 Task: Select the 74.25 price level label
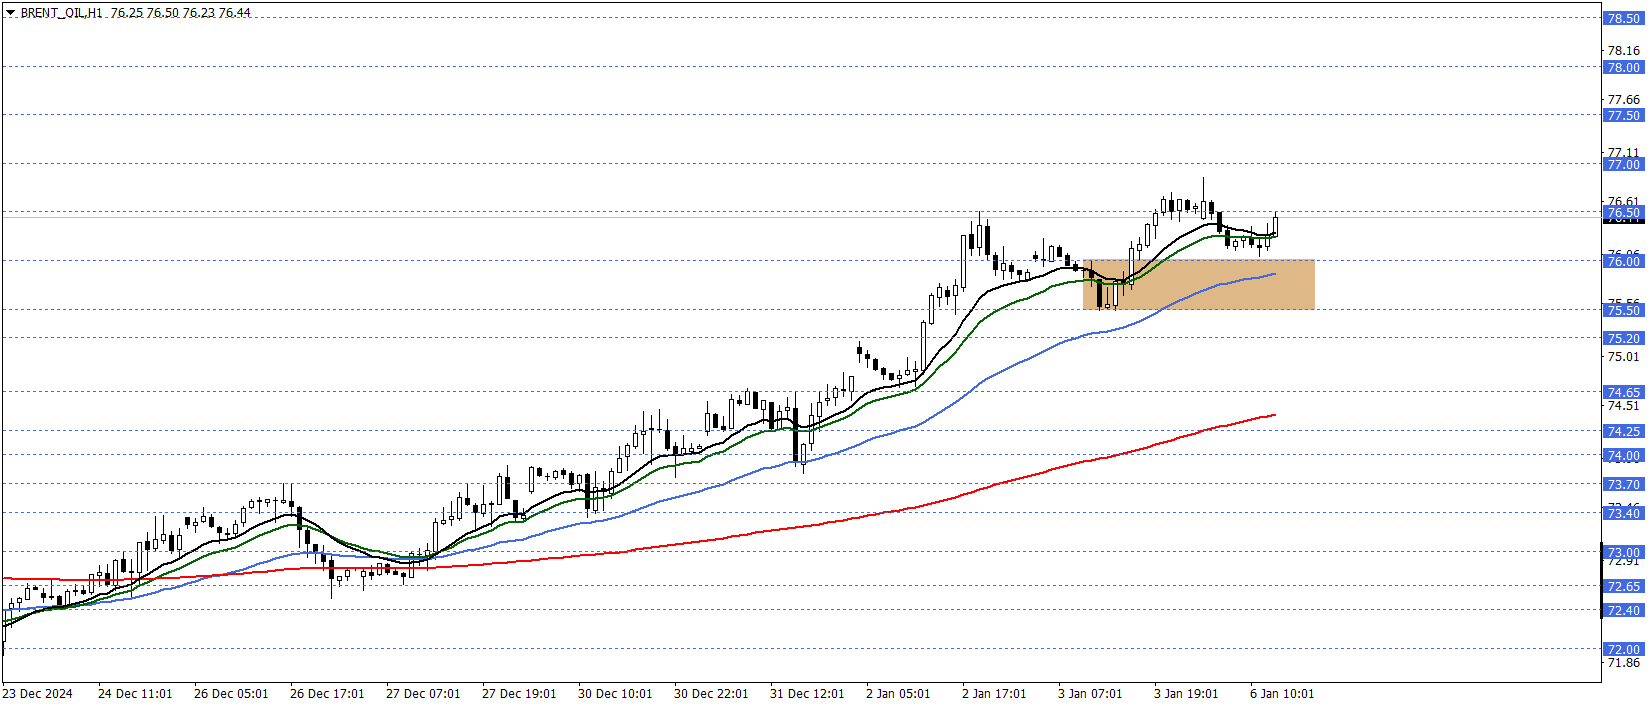point(1623,431)
